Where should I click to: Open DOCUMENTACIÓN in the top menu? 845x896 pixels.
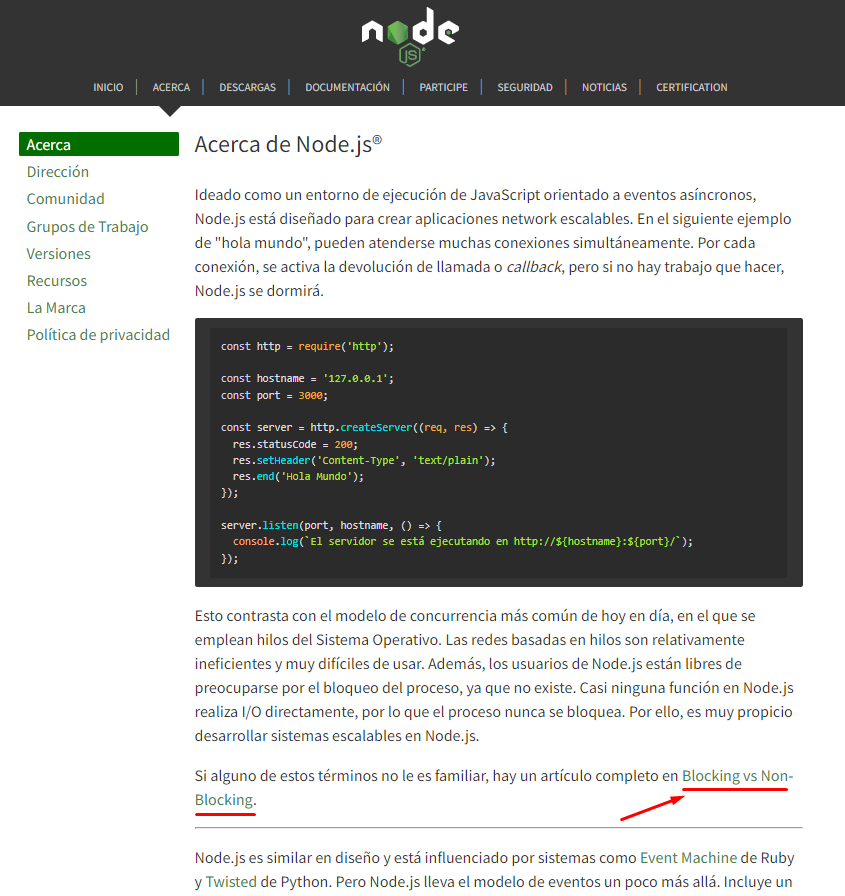pyautogui.click(x=347, y=87)
